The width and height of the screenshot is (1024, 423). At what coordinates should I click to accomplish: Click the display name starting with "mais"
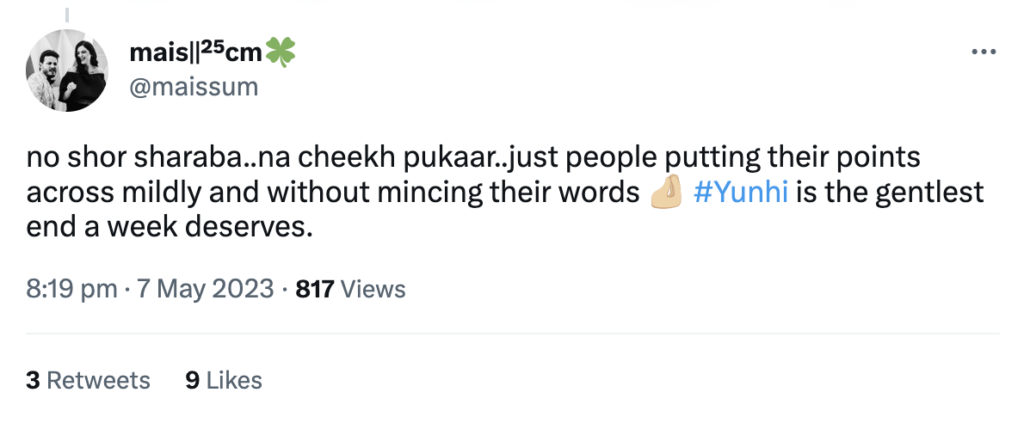165,55
